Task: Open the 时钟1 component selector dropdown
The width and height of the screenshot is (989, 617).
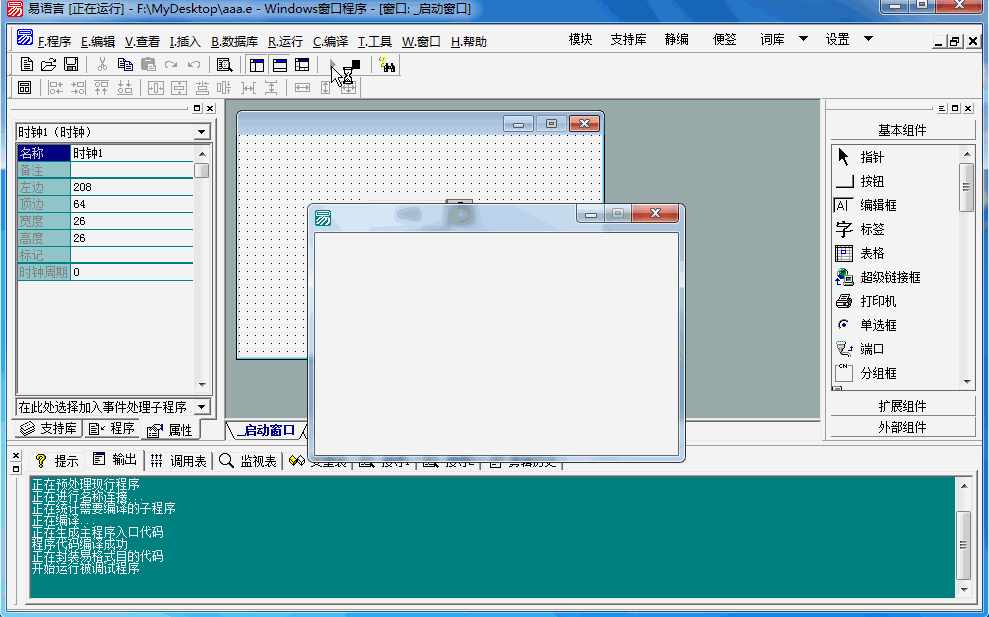Action: pos(202,132)
